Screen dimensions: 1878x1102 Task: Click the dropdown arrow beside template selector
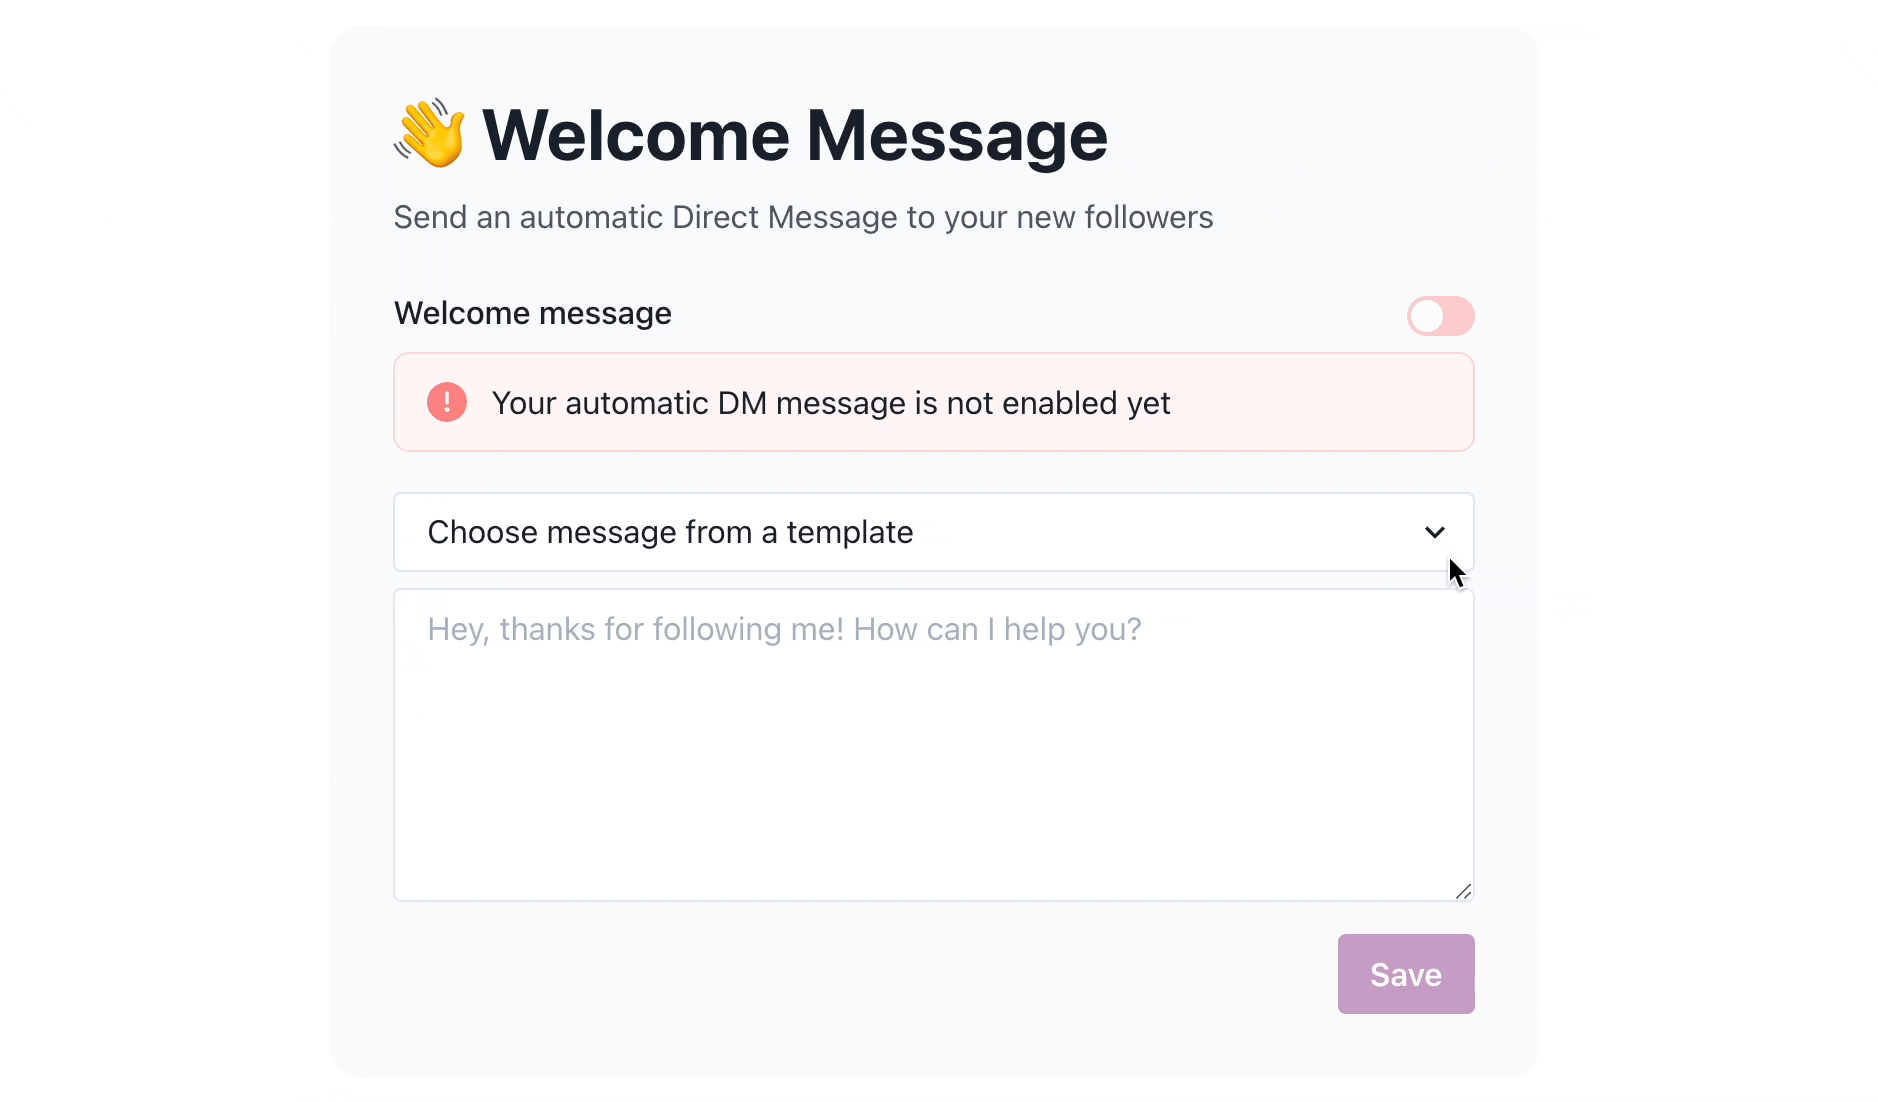tap(1435, 532)
